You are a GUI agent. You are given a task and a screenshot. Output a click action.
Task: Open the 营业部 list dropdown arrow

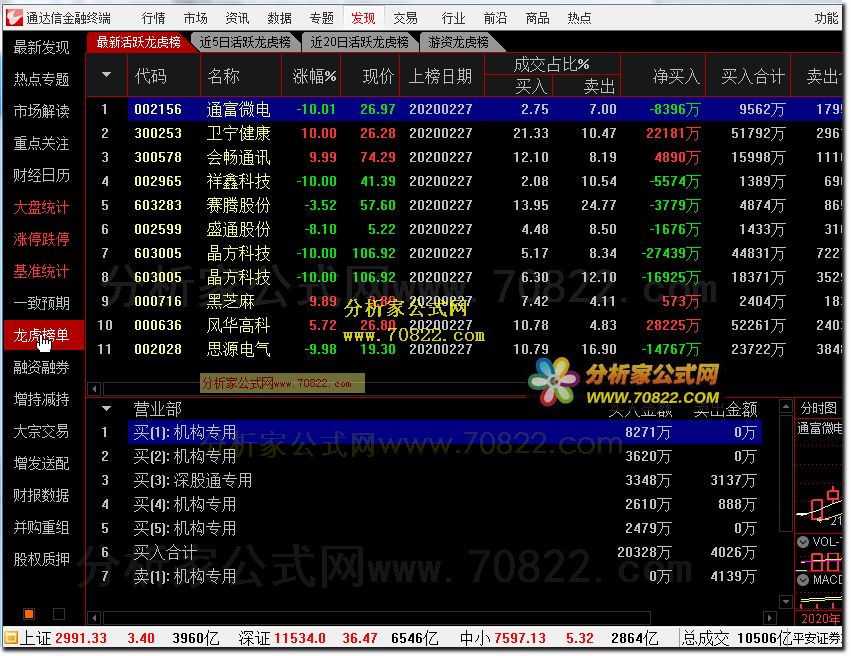106,408
